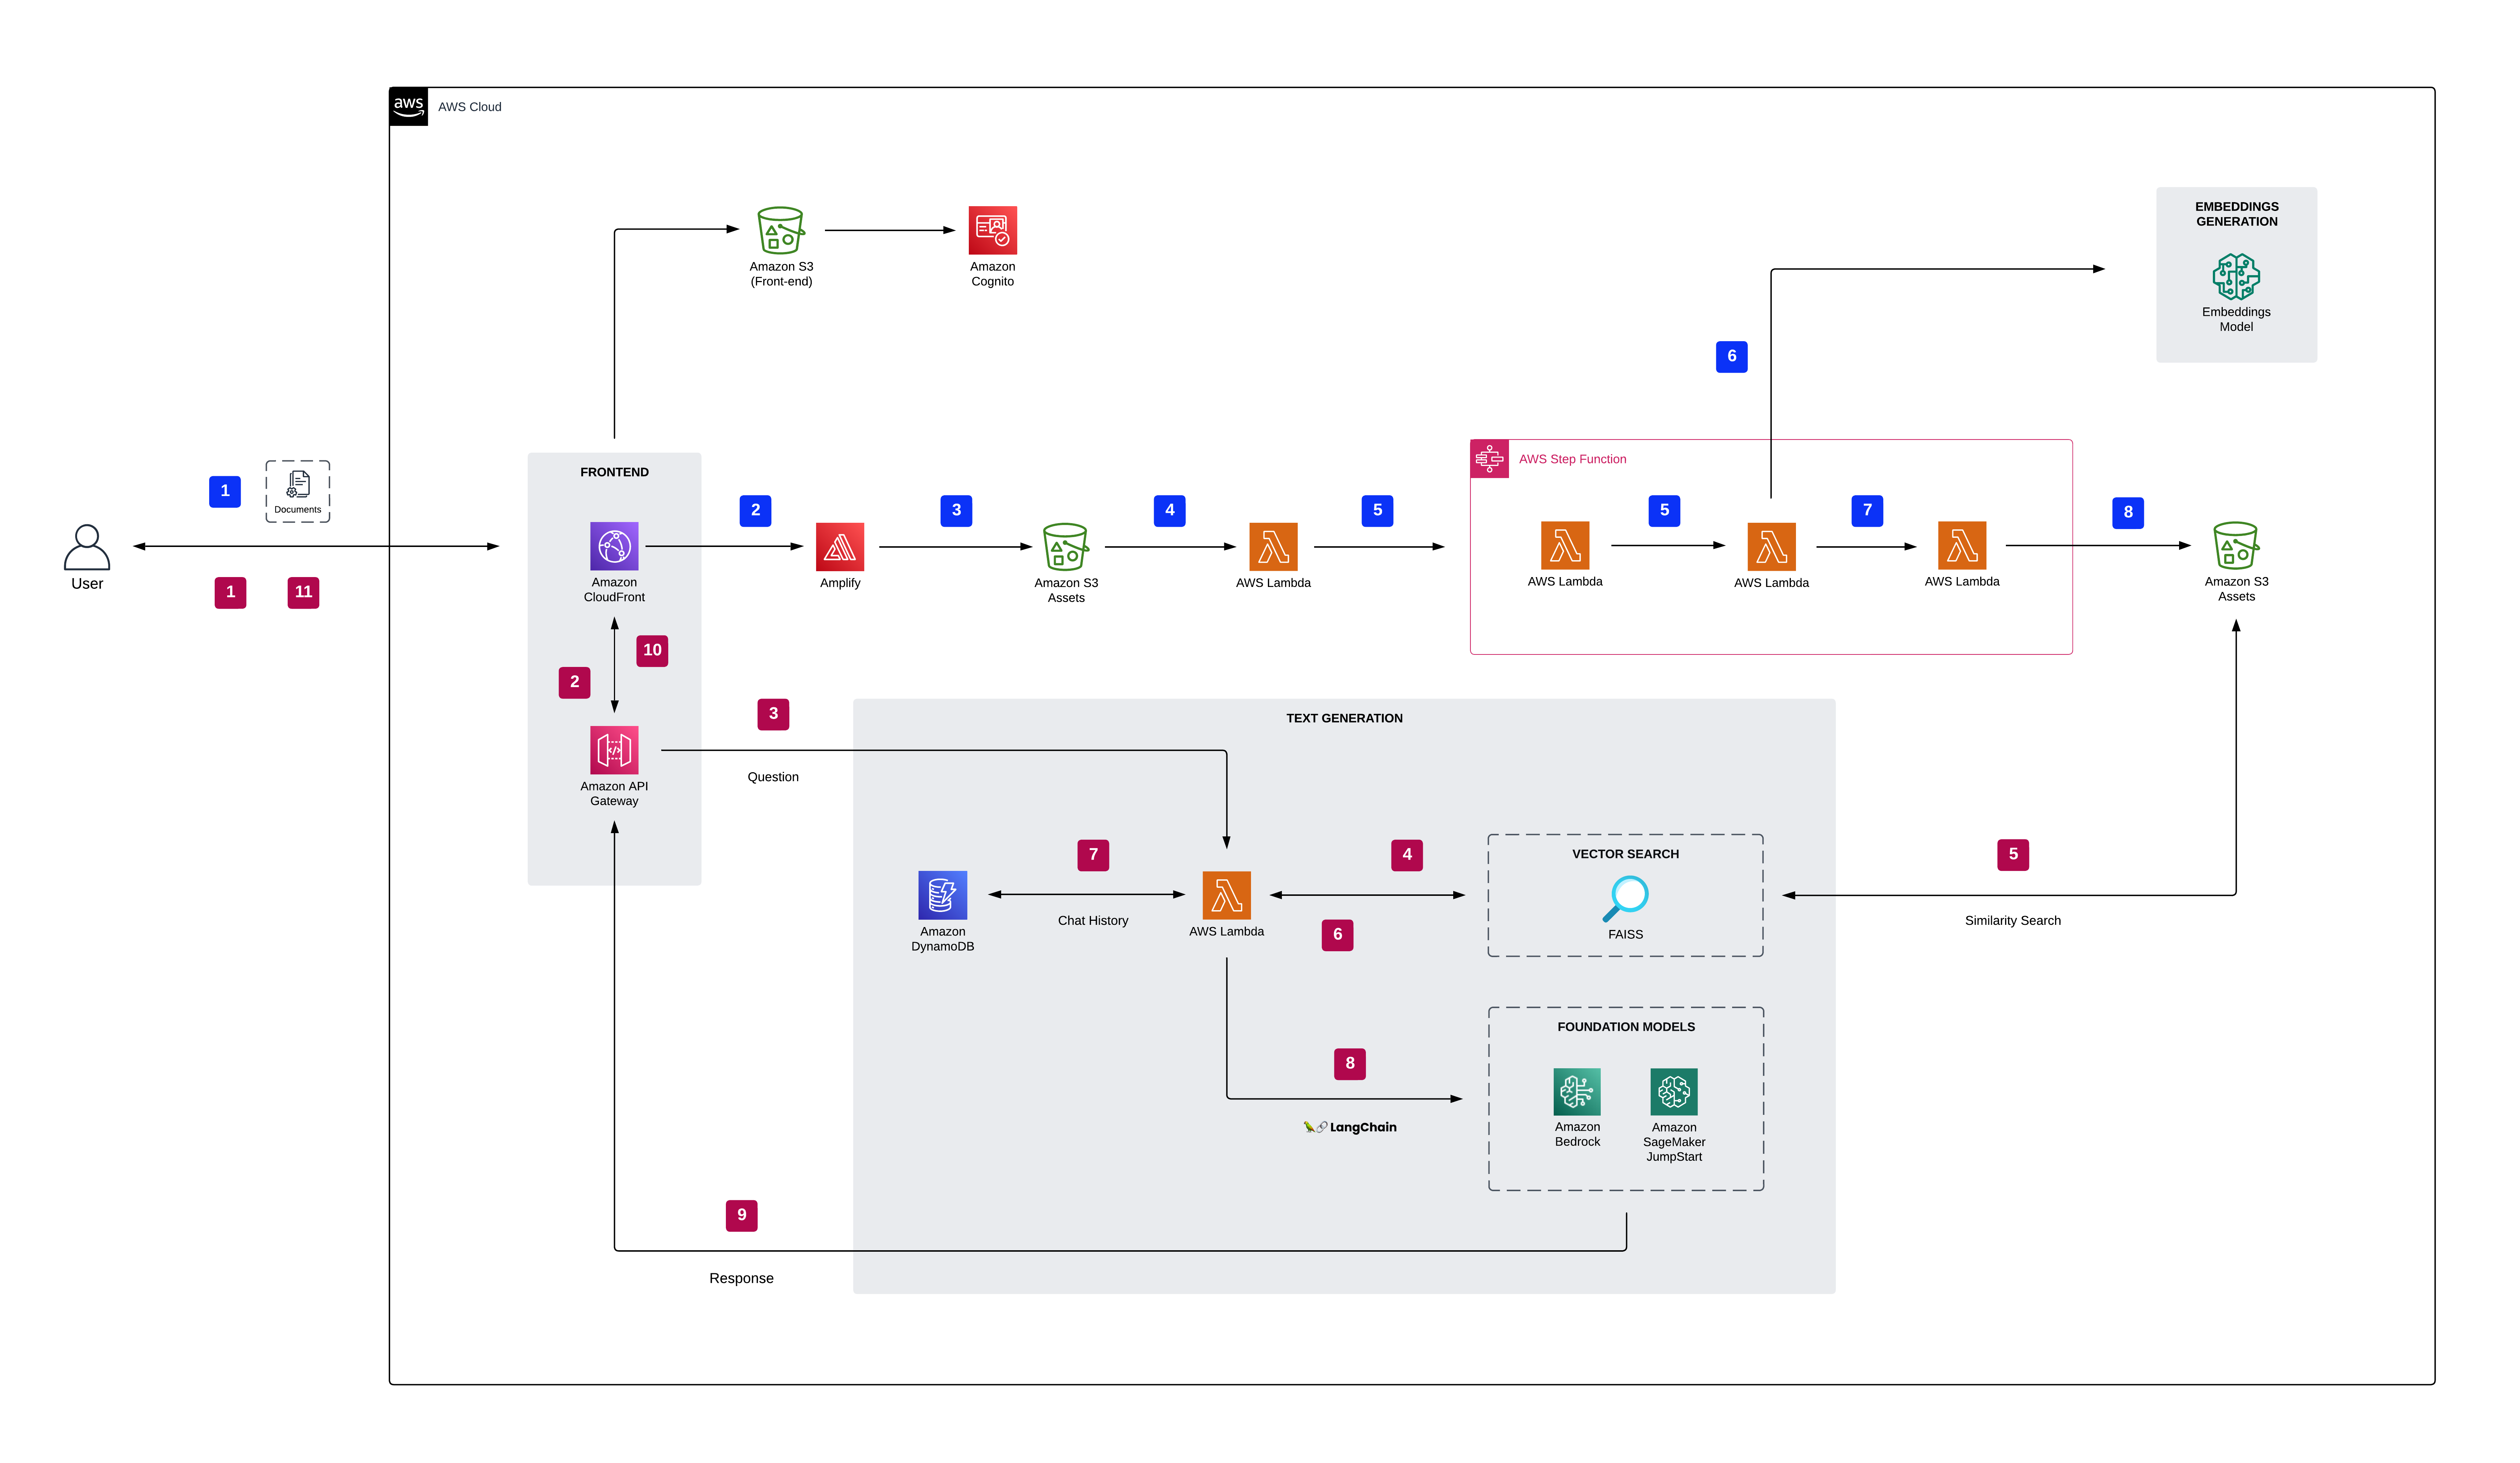Click the red step 9 Response marker
This screenshot has height=1463, width=2520.
(x=741, y=1215)
